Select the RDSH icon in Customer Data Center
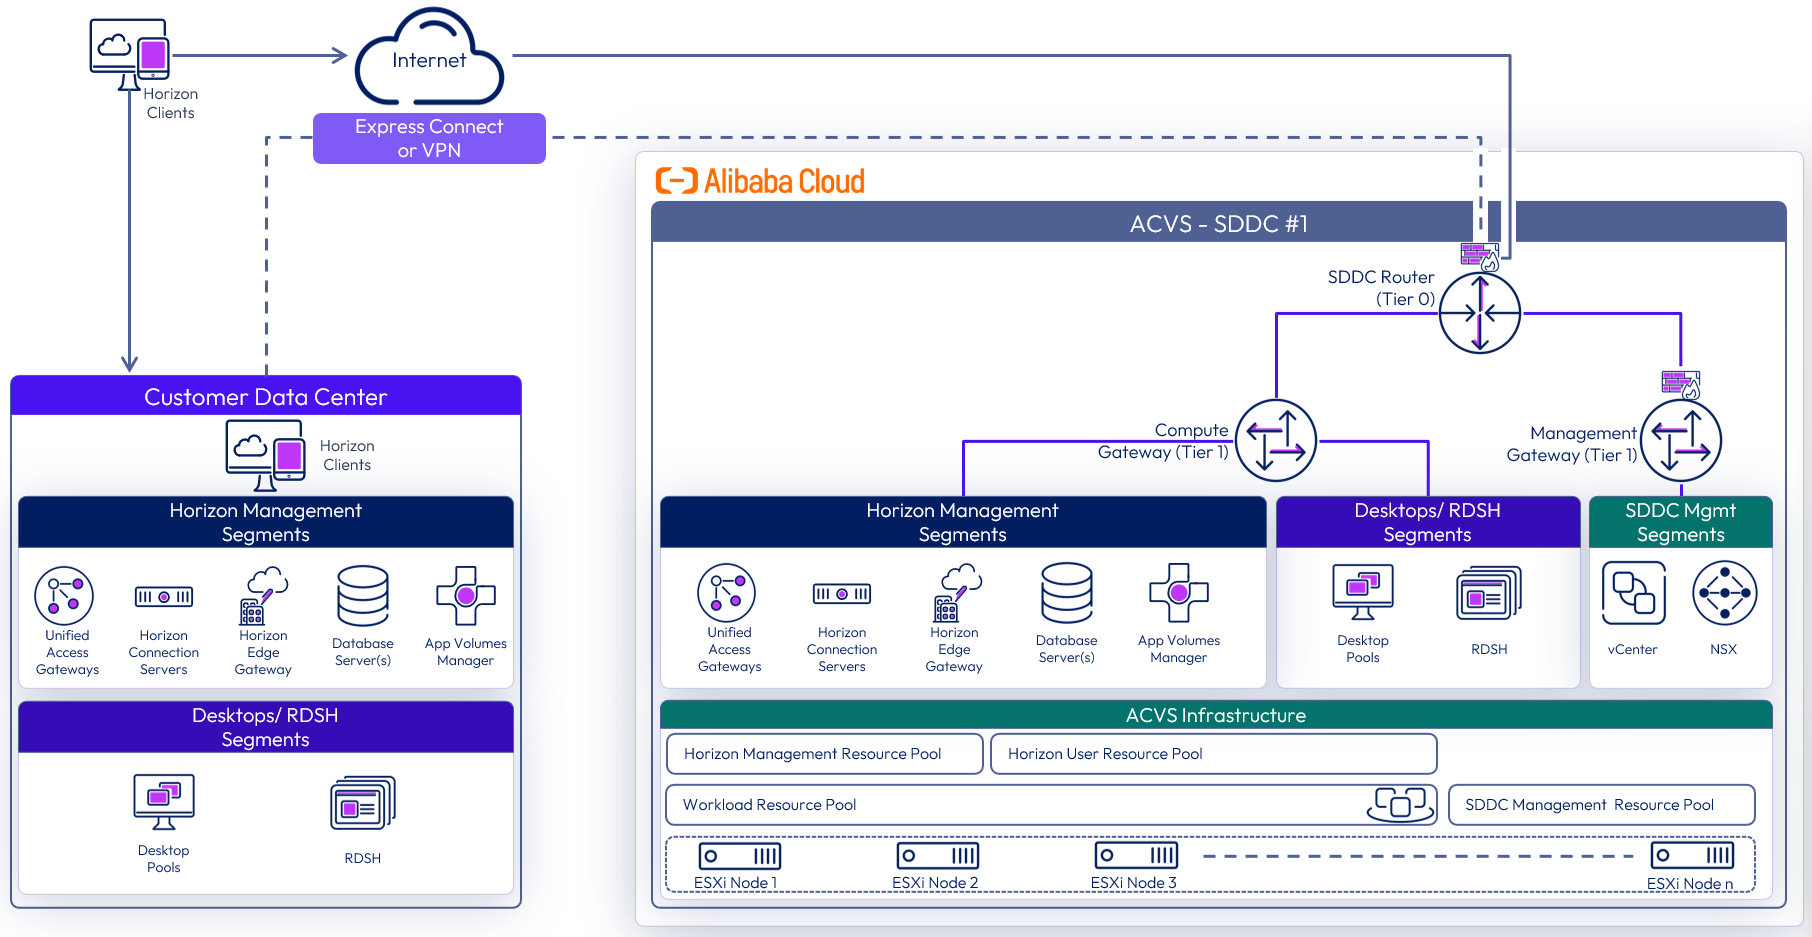This screenshot has width=1812, height=937. [x=362, y=803]
